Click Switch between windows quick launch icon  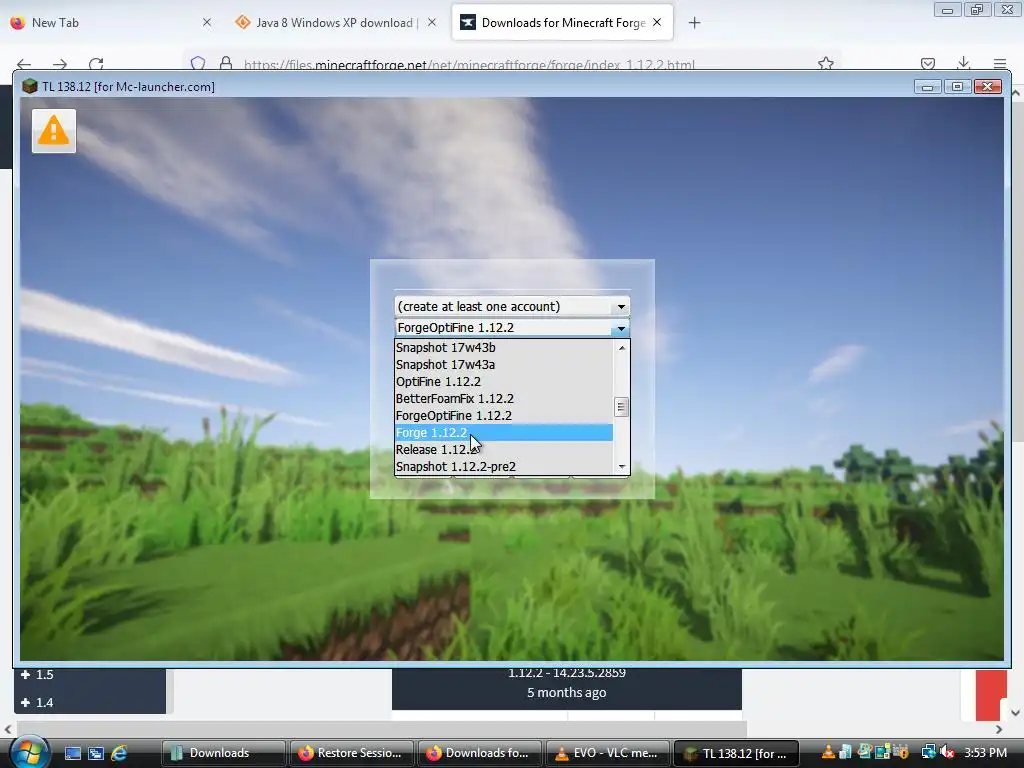[96, 753]
